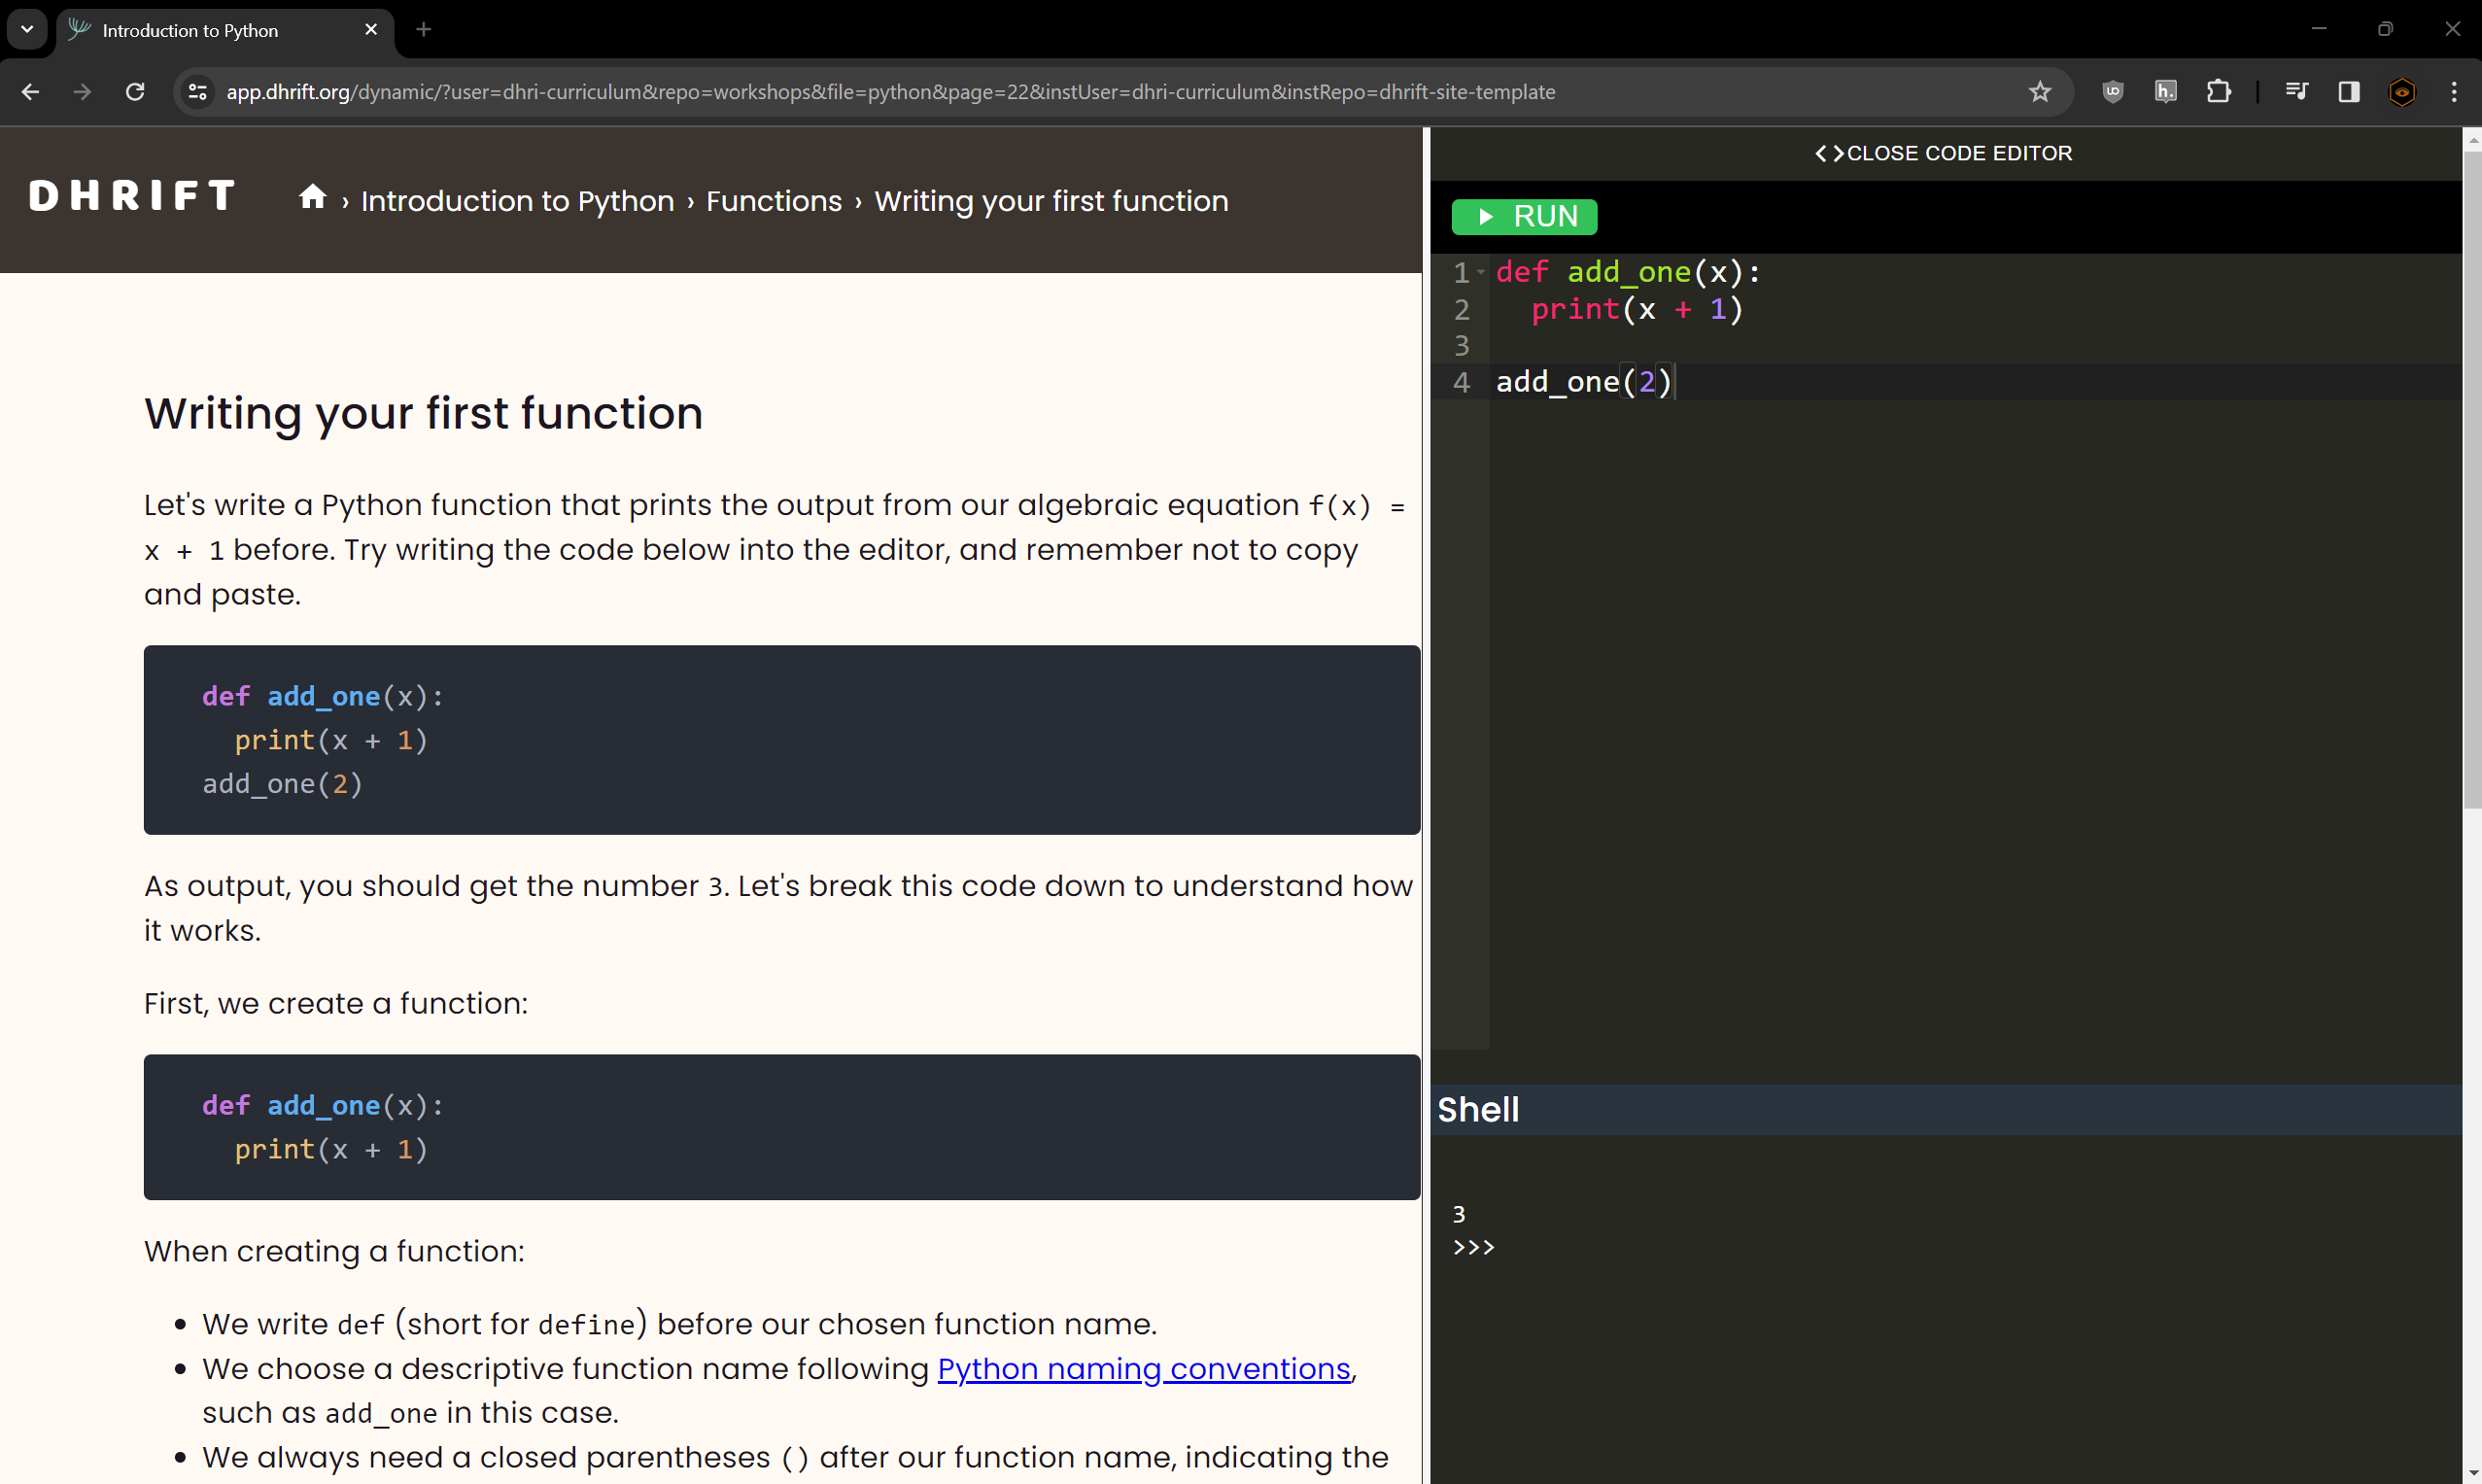Click the code editor vertical scrollbar

point(2471,480)
